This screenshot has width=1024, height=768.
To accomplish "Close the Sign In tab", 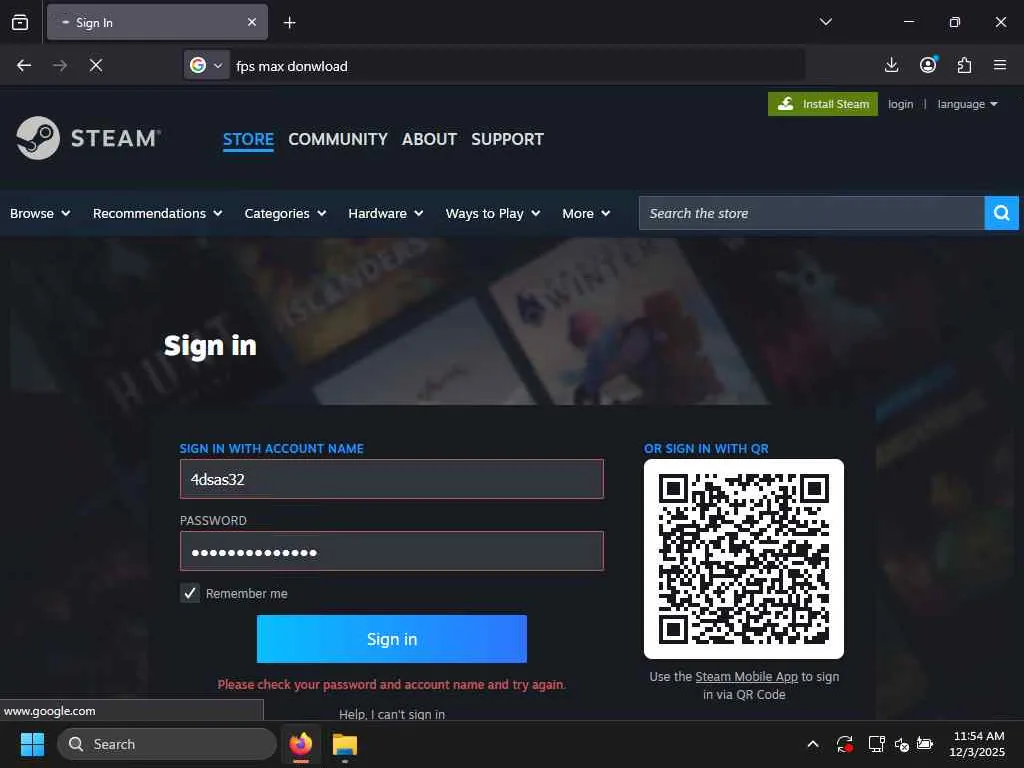I will click(x=251, y=22).
